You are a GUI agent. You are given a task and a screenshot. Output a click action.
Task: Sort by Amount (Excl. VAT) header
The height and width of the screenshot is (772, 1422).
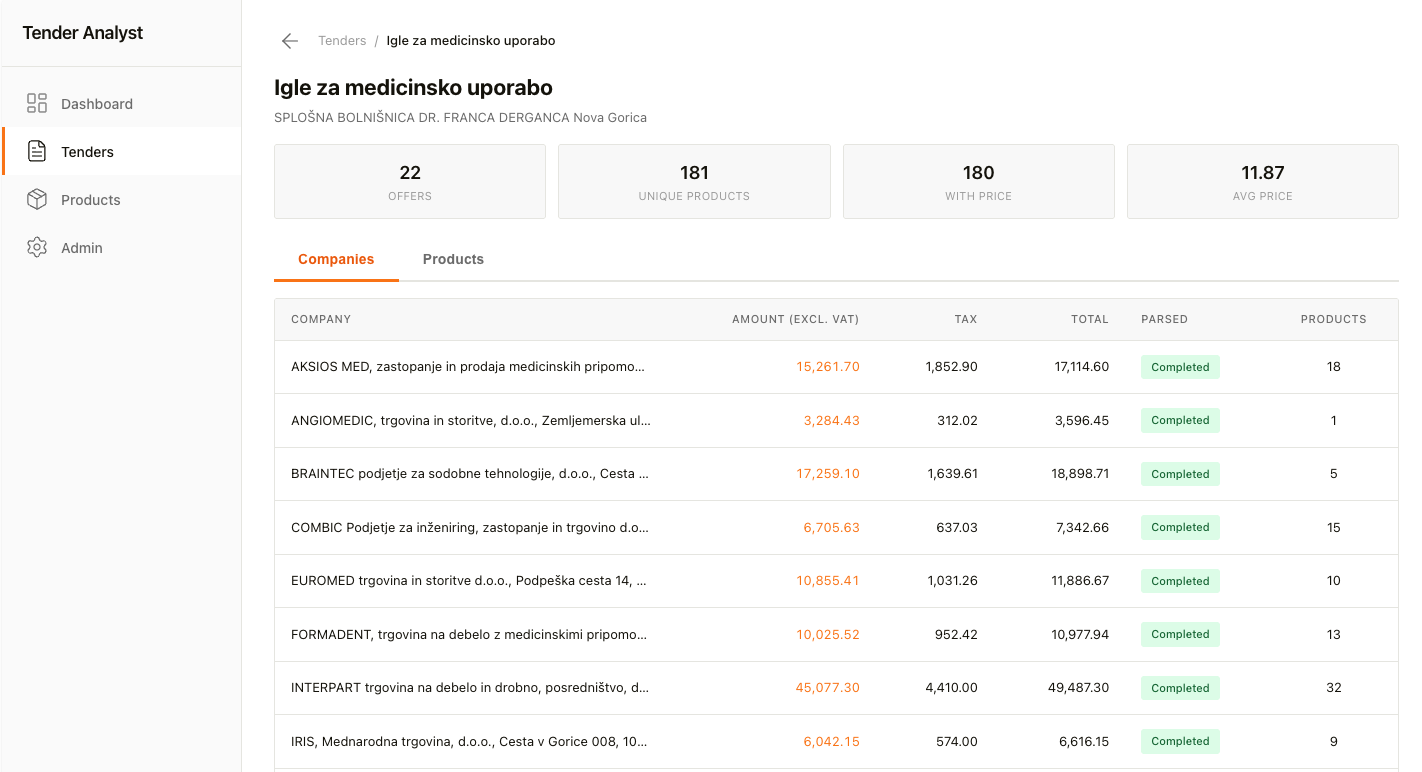pos(796,319)
